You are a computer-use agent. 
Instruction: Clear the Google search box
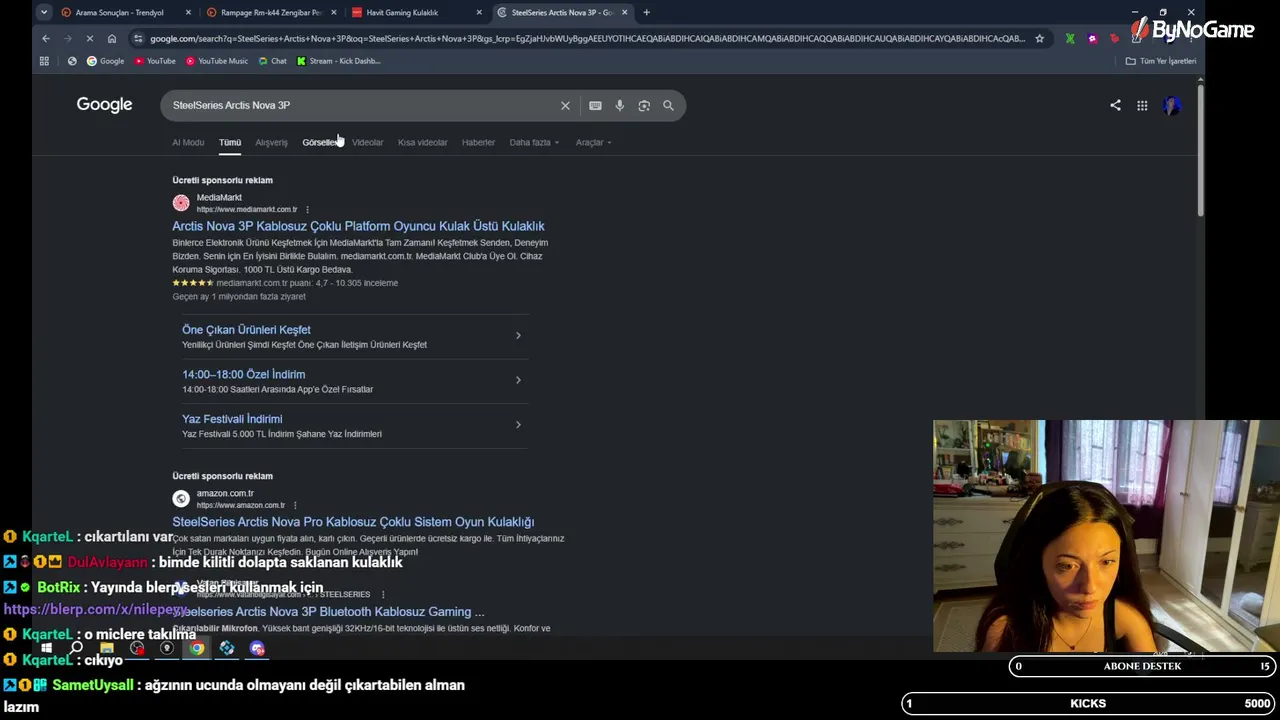(565, 105)
